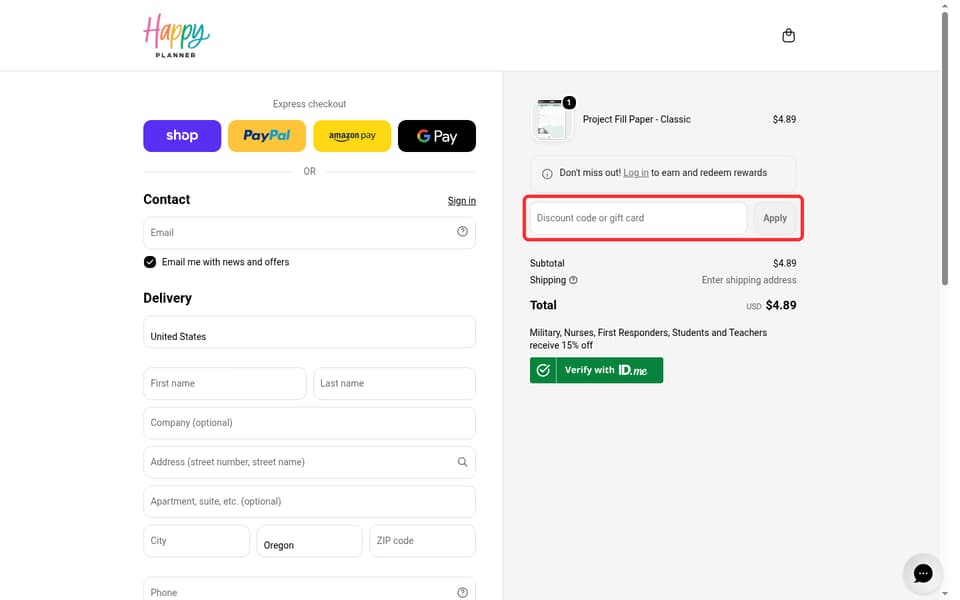The height and width of the screenshot is (600, 960).
Task: Focus the Email input field
Action: point(309,233)
